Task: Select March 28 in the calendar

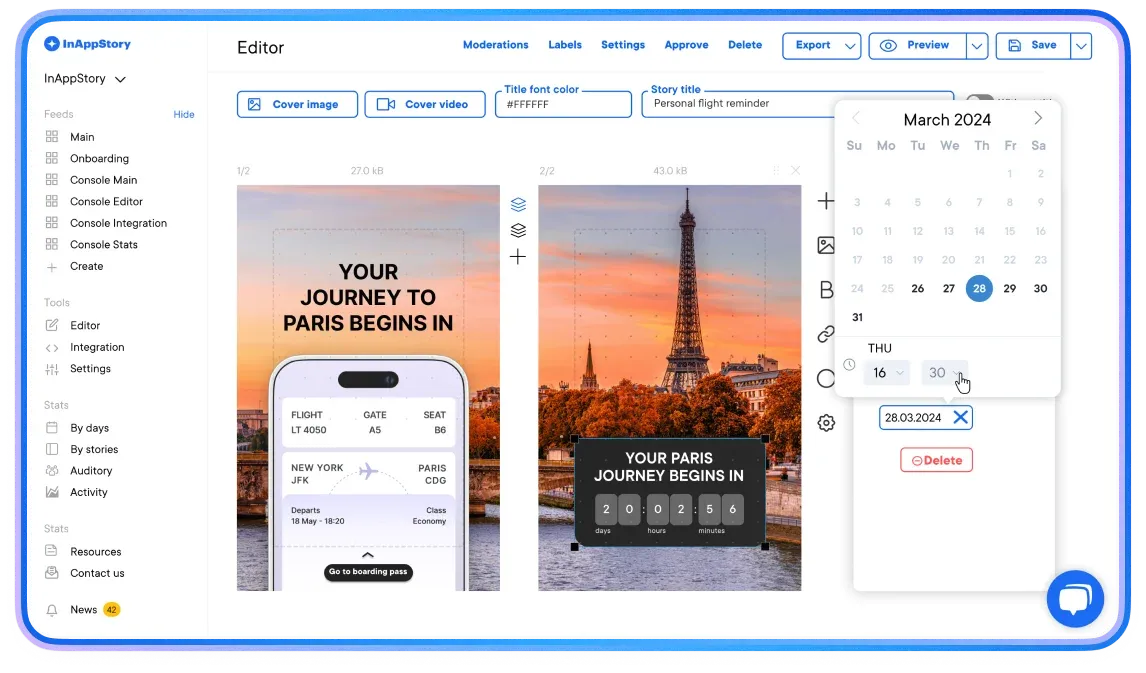Action: click(979, 288)
